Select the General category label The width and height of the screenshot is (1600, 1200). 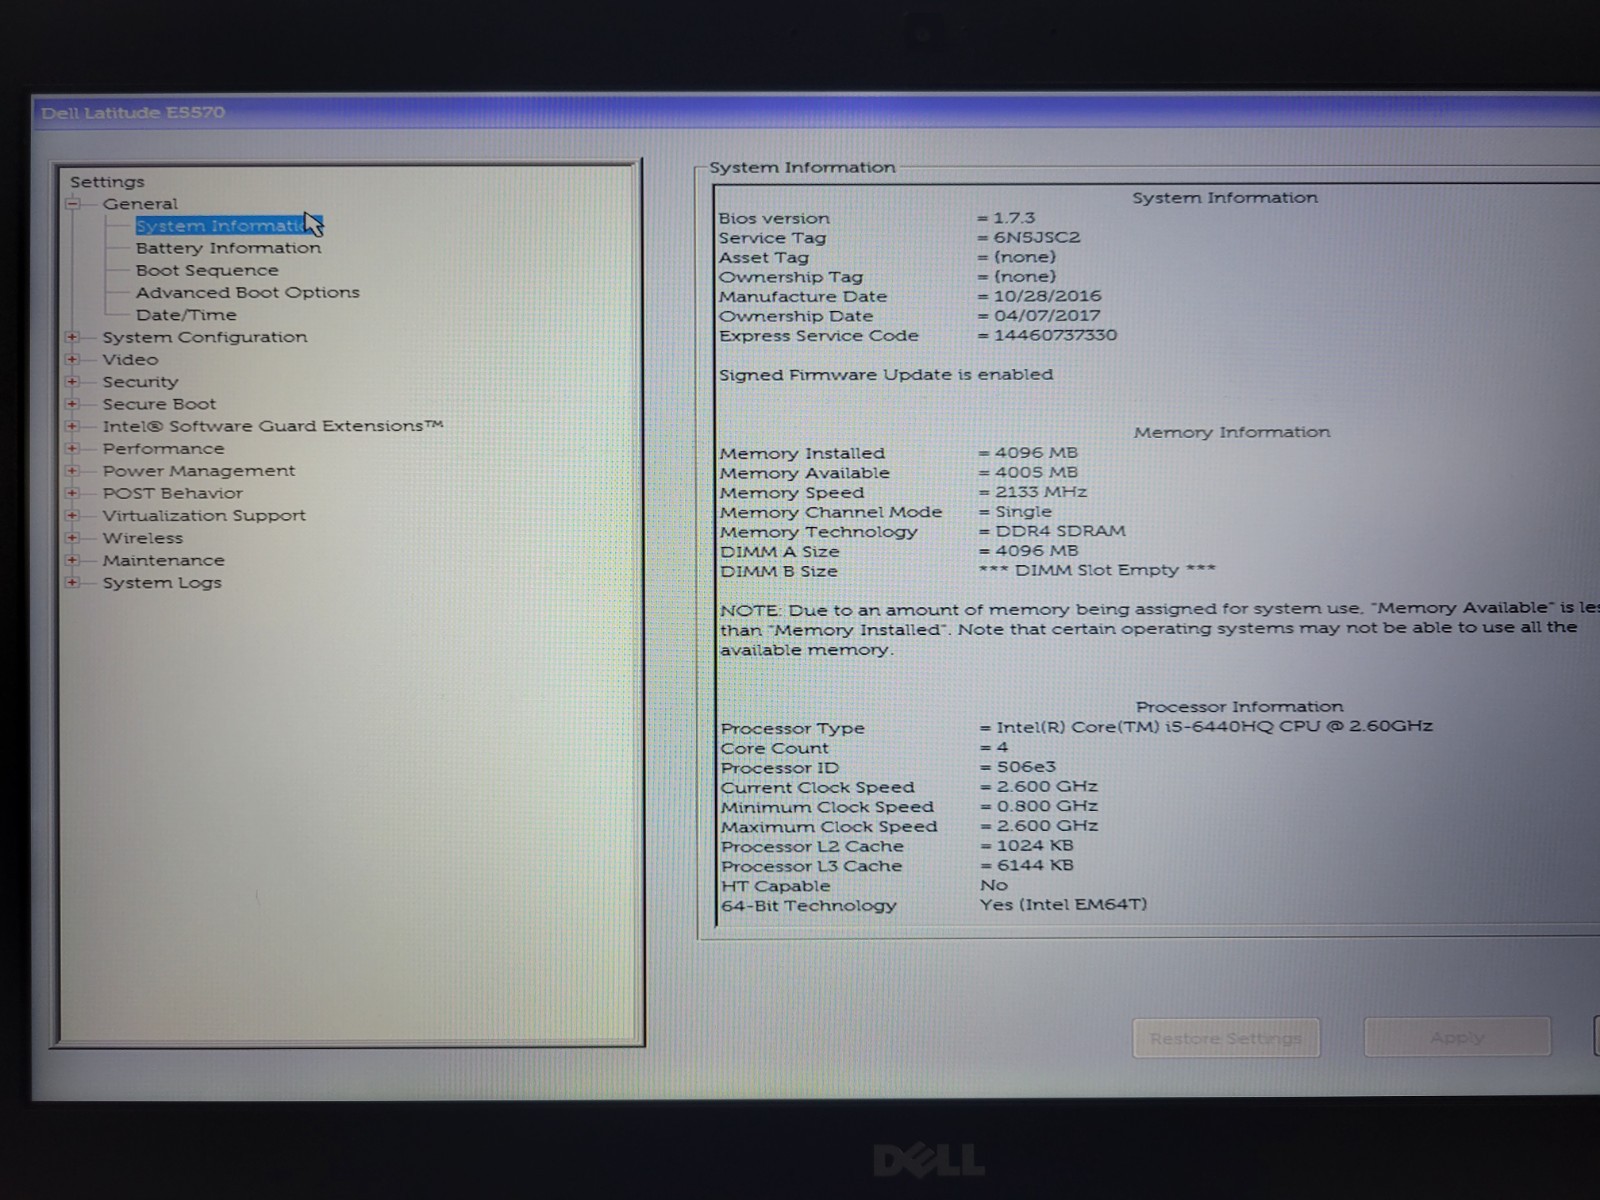[140, 204]
